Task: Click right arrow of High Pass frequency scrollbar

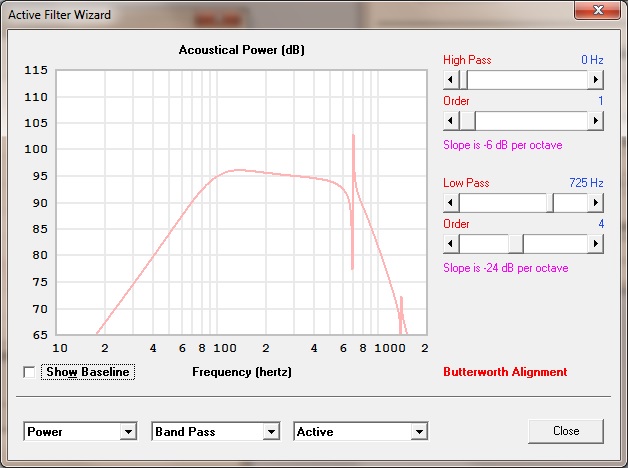Action: pos(596,80)
